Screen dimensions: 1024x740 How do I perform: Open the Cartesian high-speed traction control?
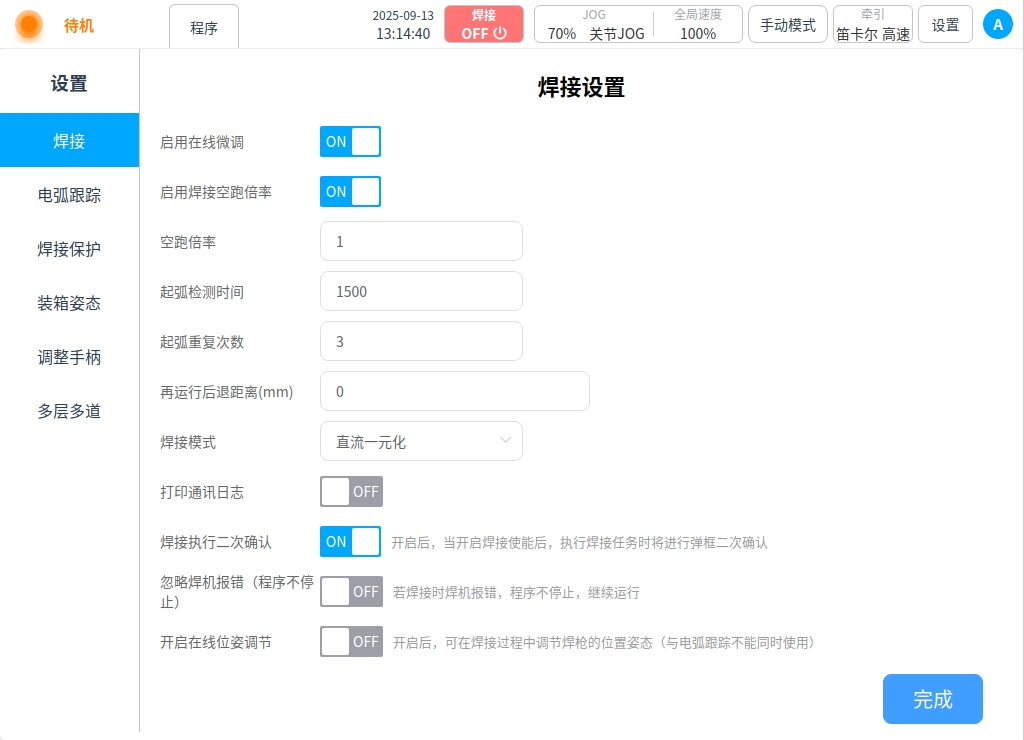pyautogui.click(x=872, y=24)
